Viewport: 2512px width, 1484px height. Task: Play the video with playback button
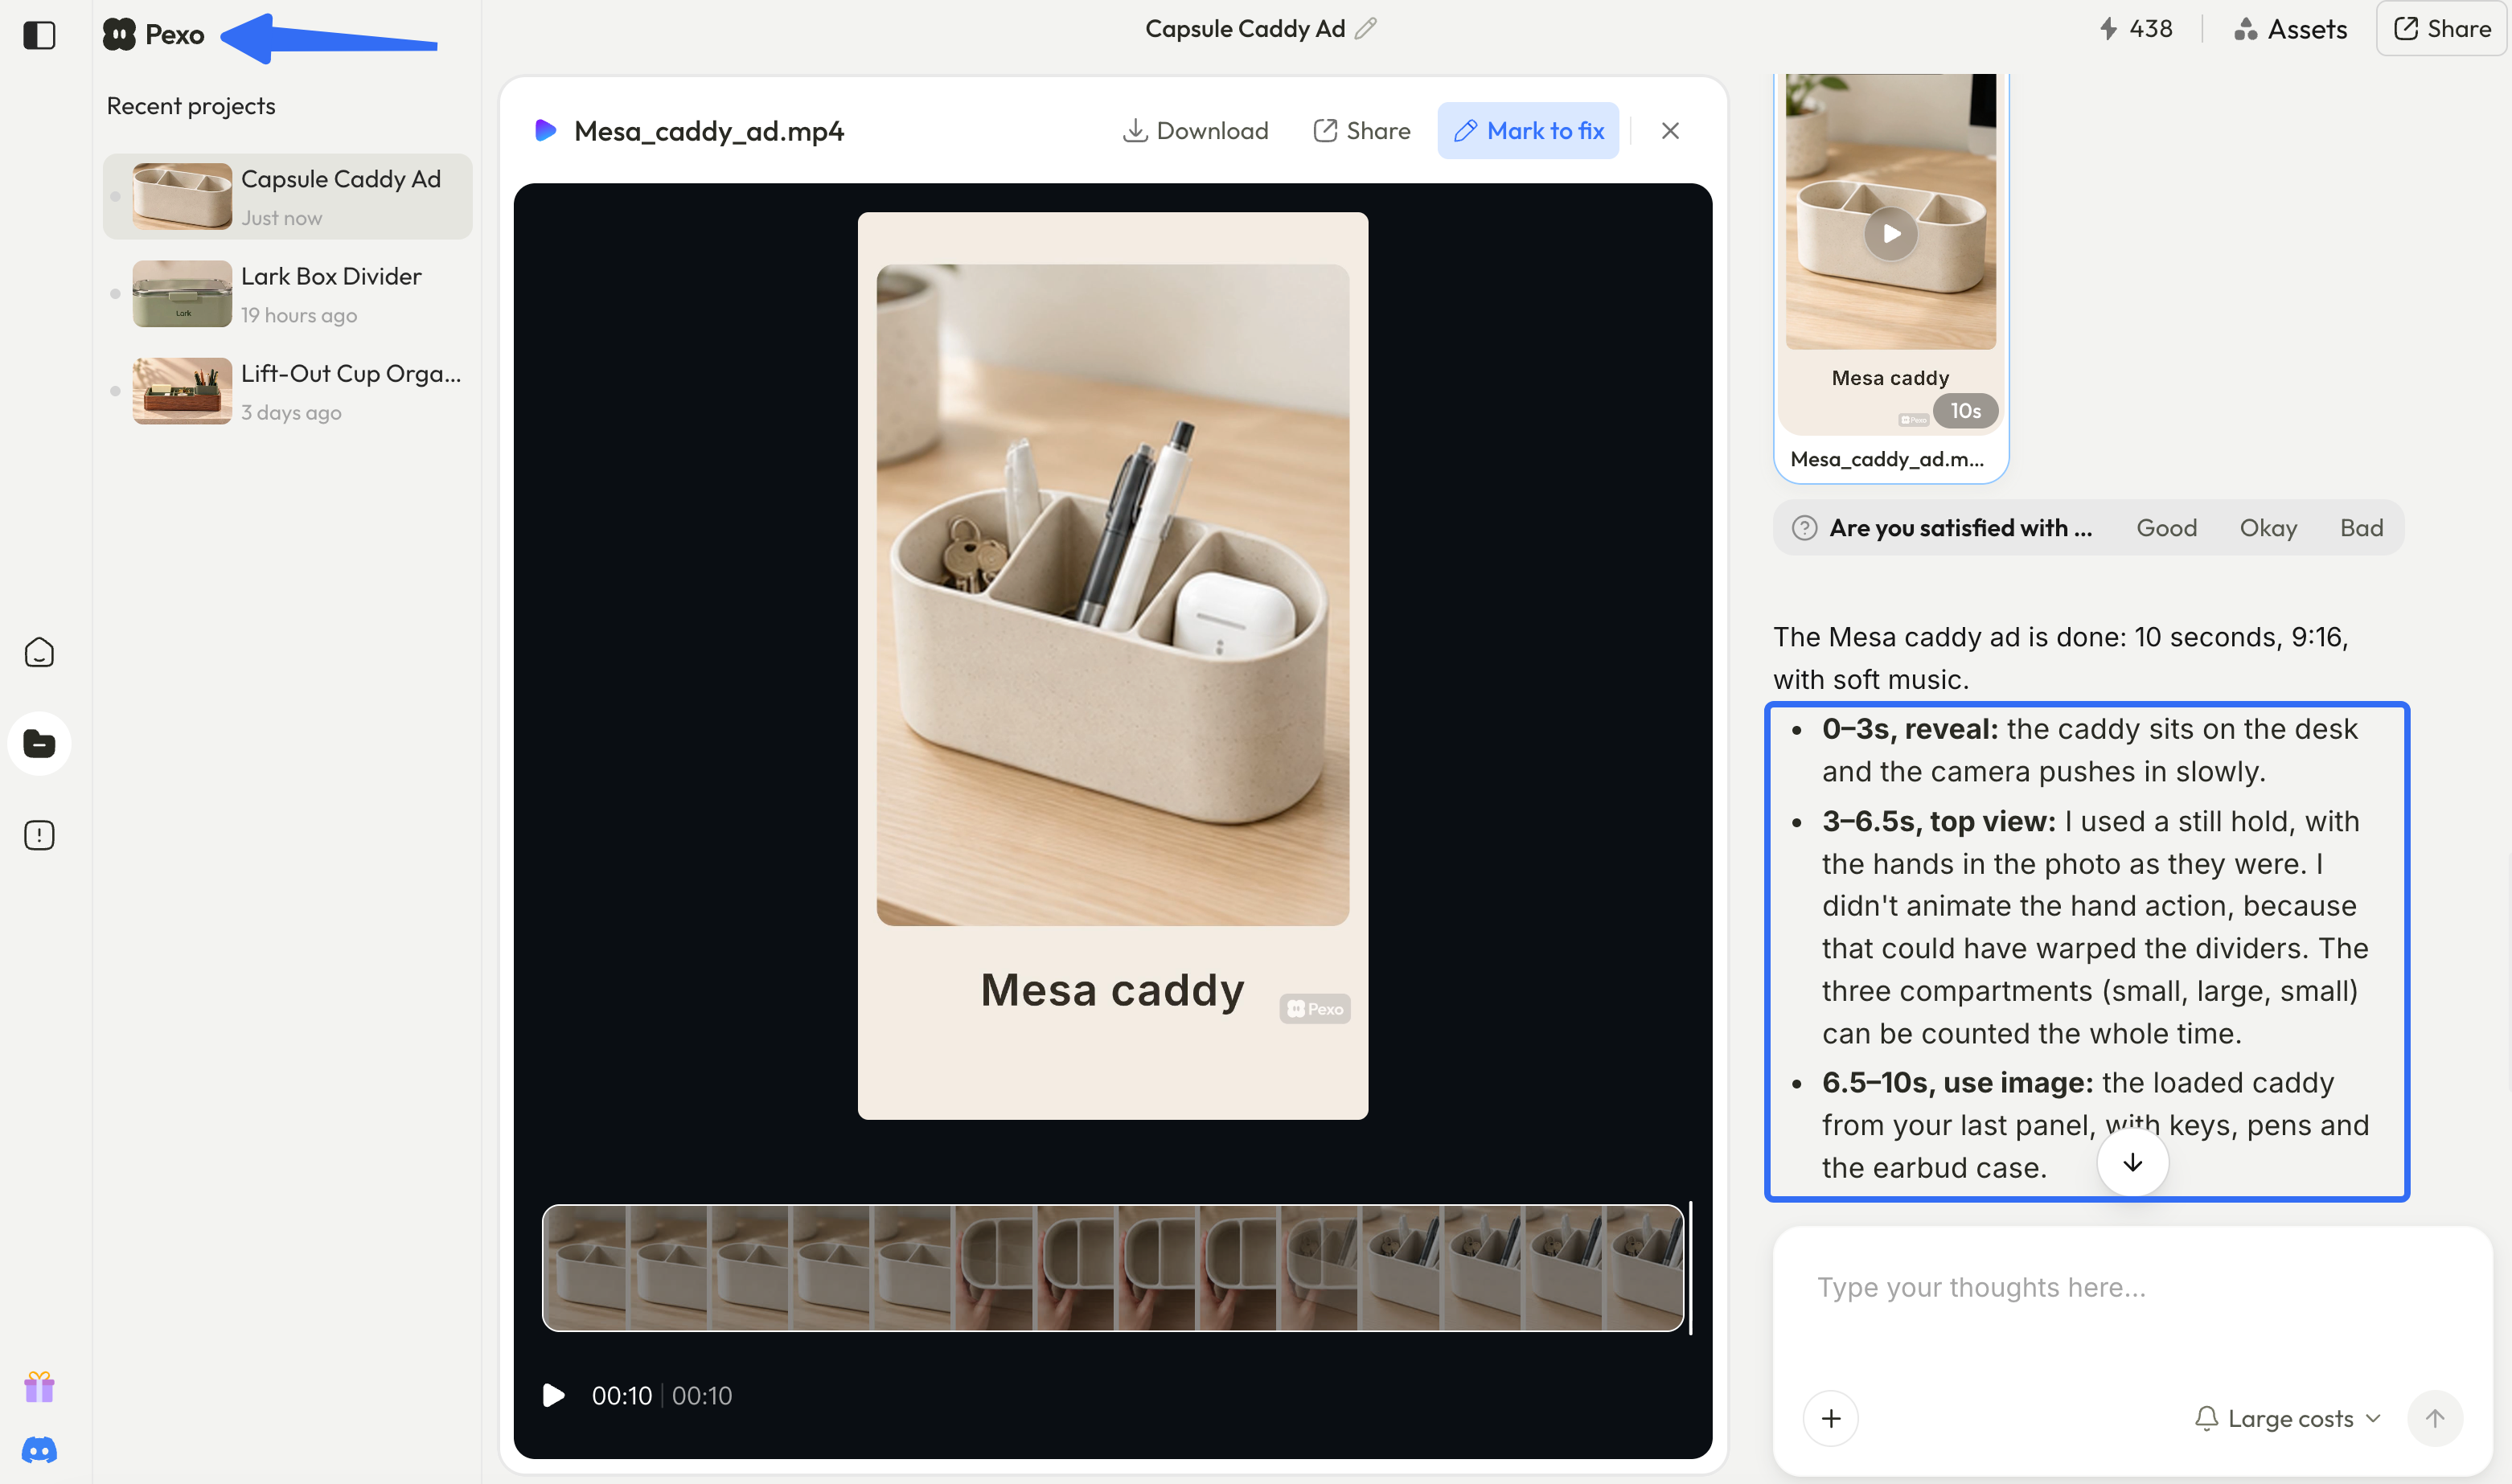[x=553, y=1395]
